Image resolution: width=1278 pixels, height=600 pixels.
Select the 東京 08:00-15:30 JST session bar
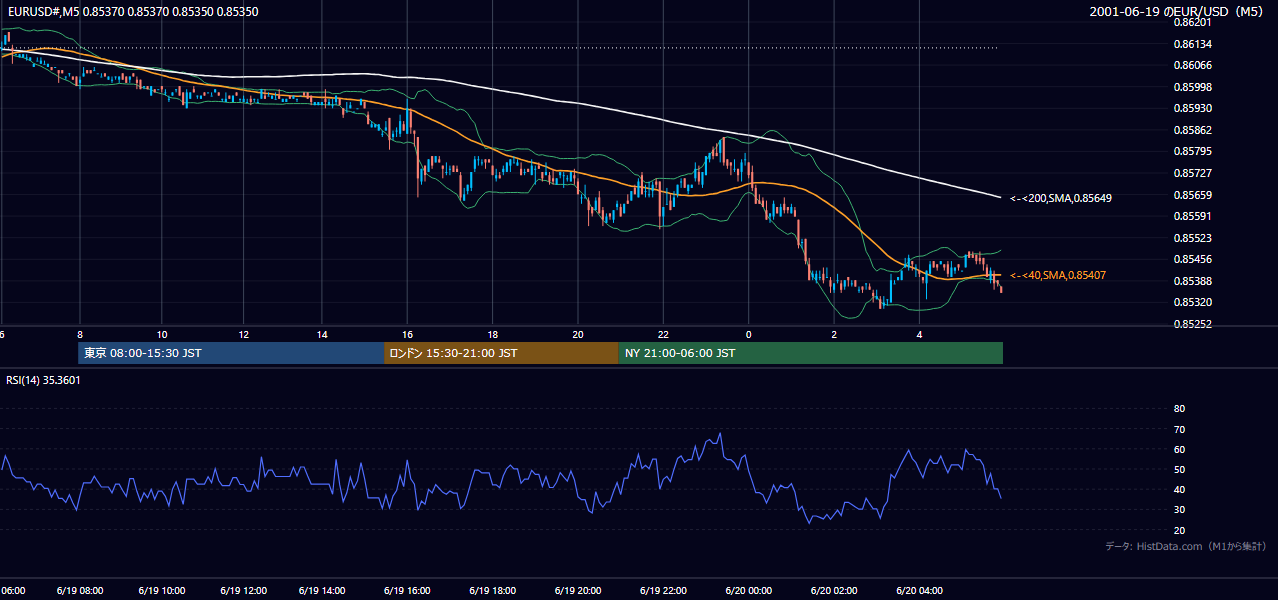click(x=231, y=353)
